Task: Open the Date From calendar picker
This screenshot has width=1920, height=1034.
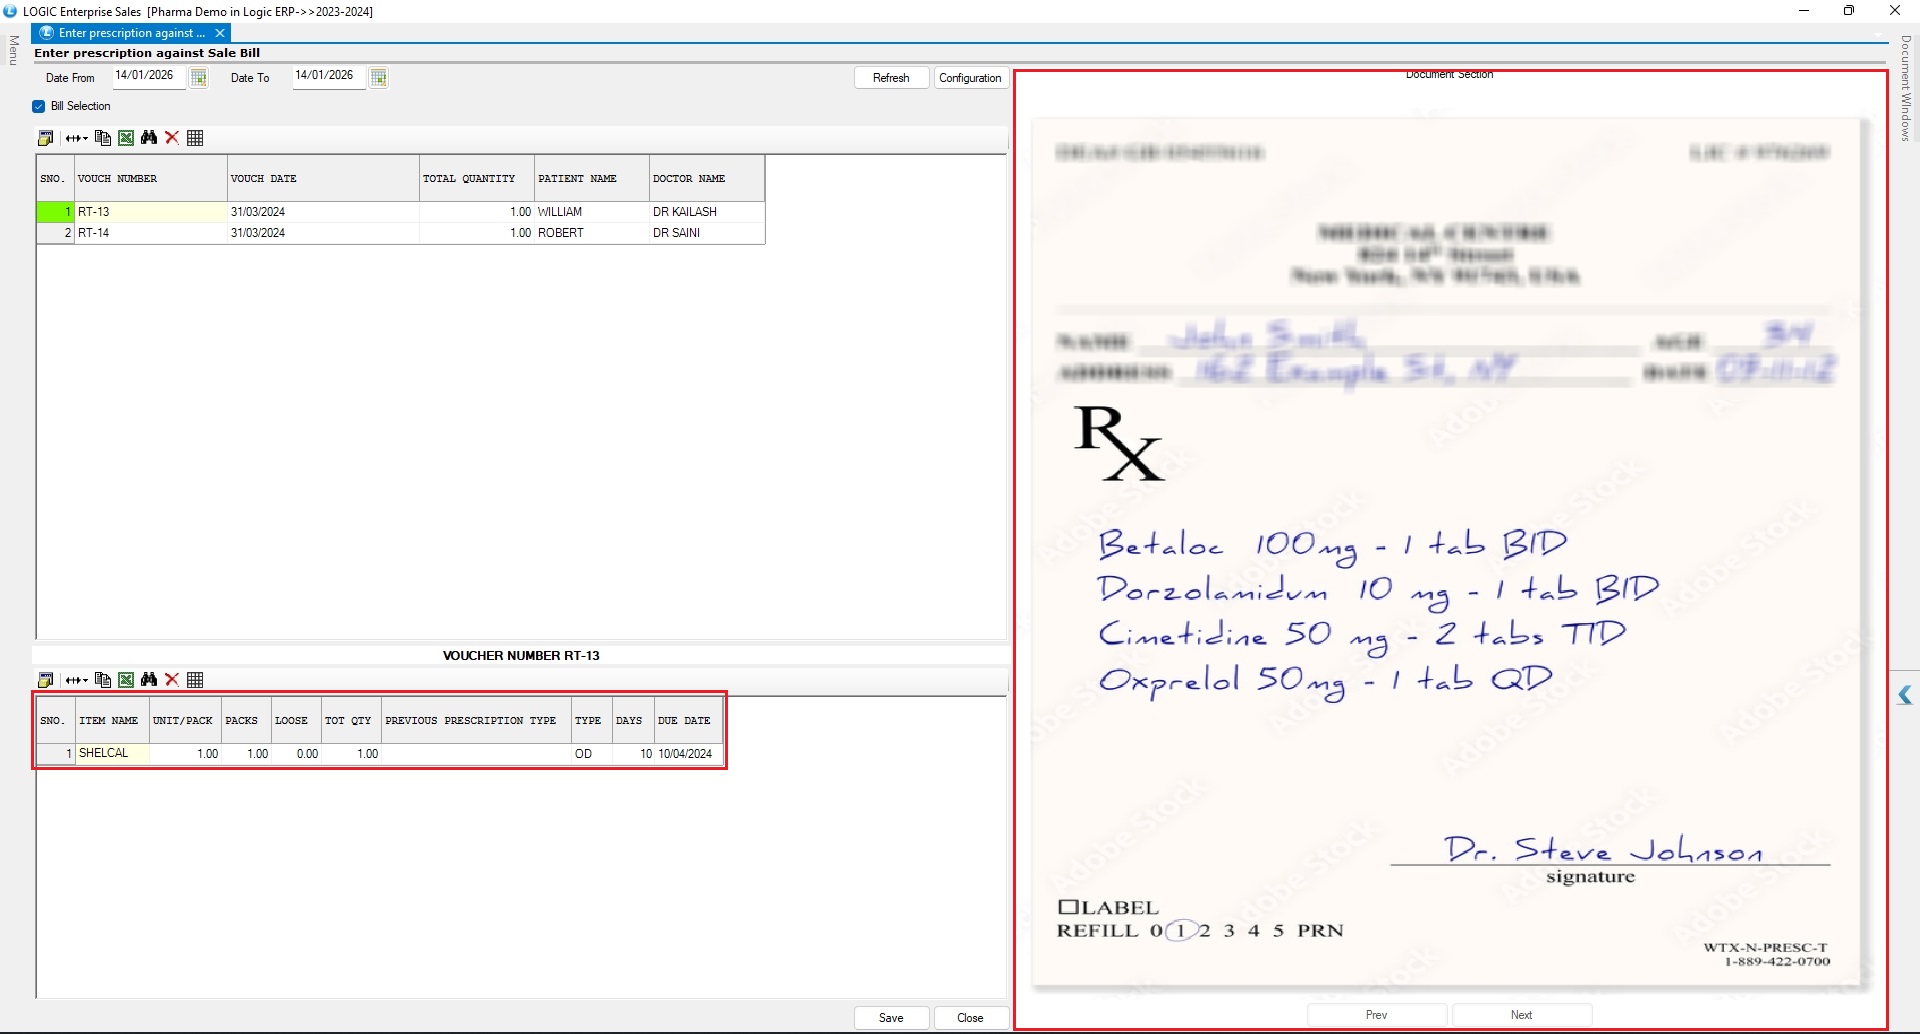Action: [x=199, y=78]
